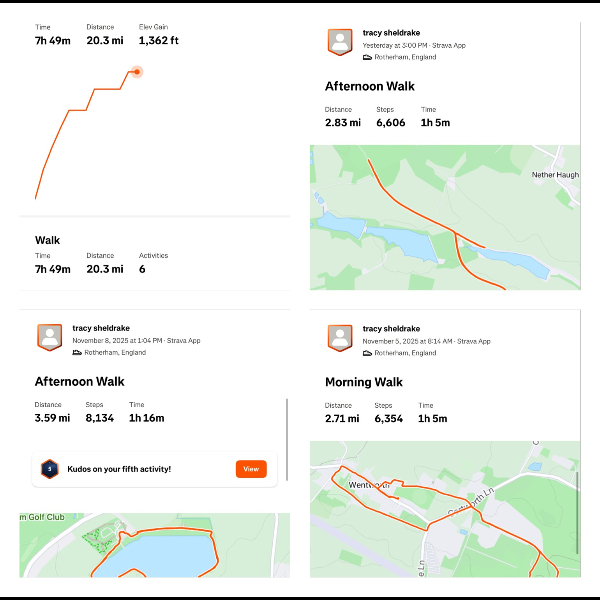Open the Nether Haugh route map
The width and height of the screenshot is (600, 600).
[445, 217]
